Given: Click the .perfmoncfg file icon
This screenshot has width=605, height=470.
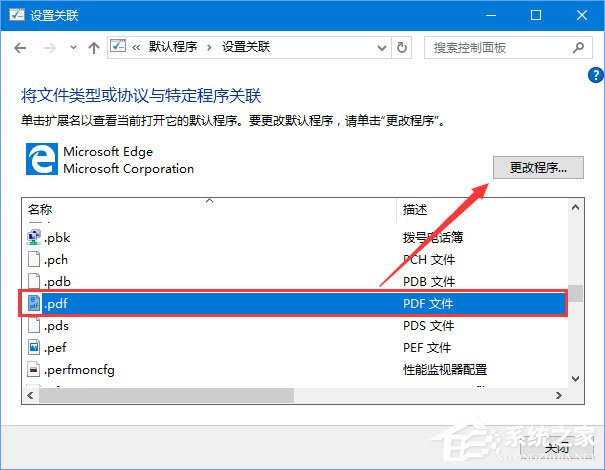Looking at the screenshot, I should pos(34,369).
